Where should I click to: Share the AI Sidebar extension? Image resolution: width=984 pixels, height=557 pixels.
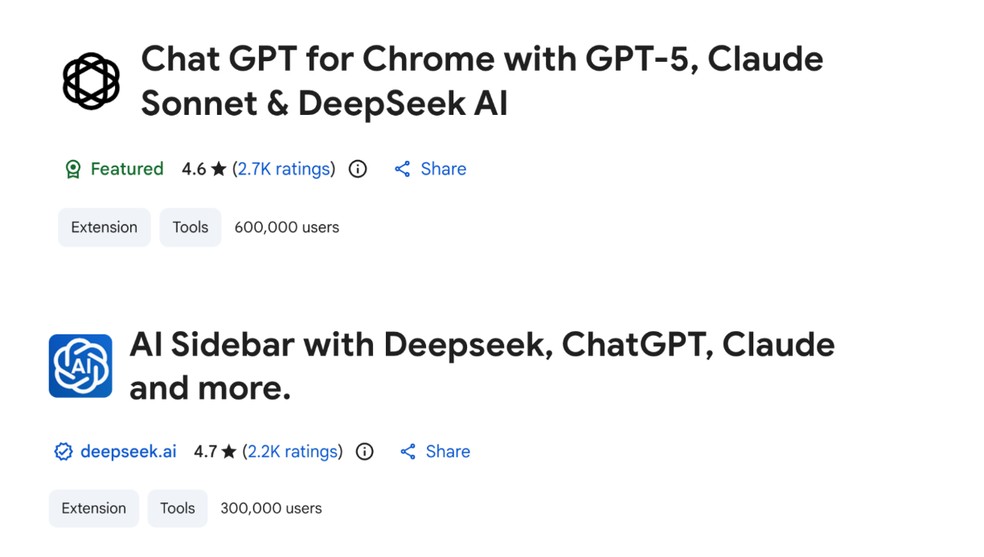435,452
